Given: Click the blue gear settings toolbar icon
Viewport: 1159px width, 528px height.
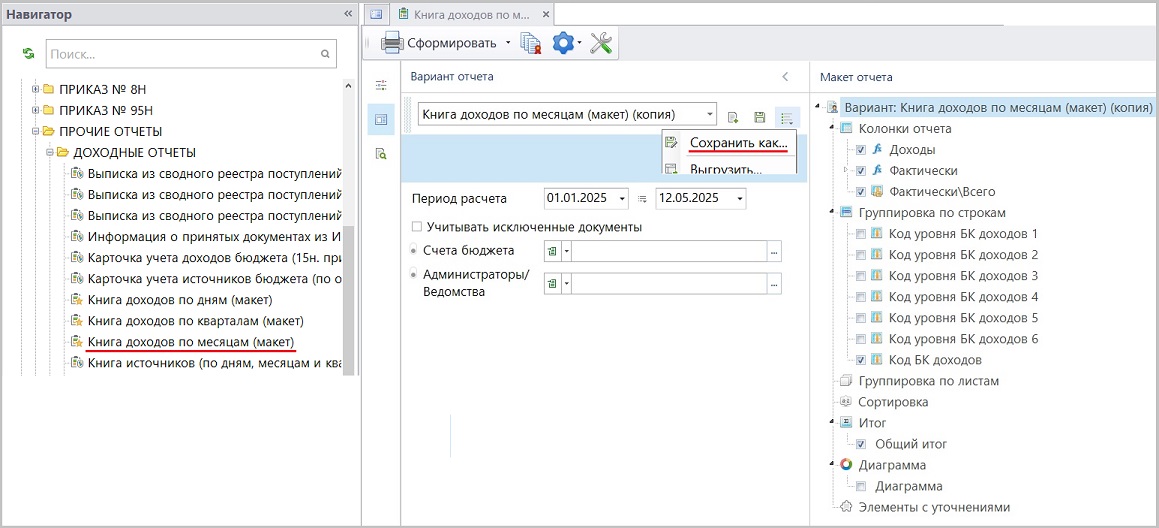Looking at the screenshot, I should click(x=563, y=43).
